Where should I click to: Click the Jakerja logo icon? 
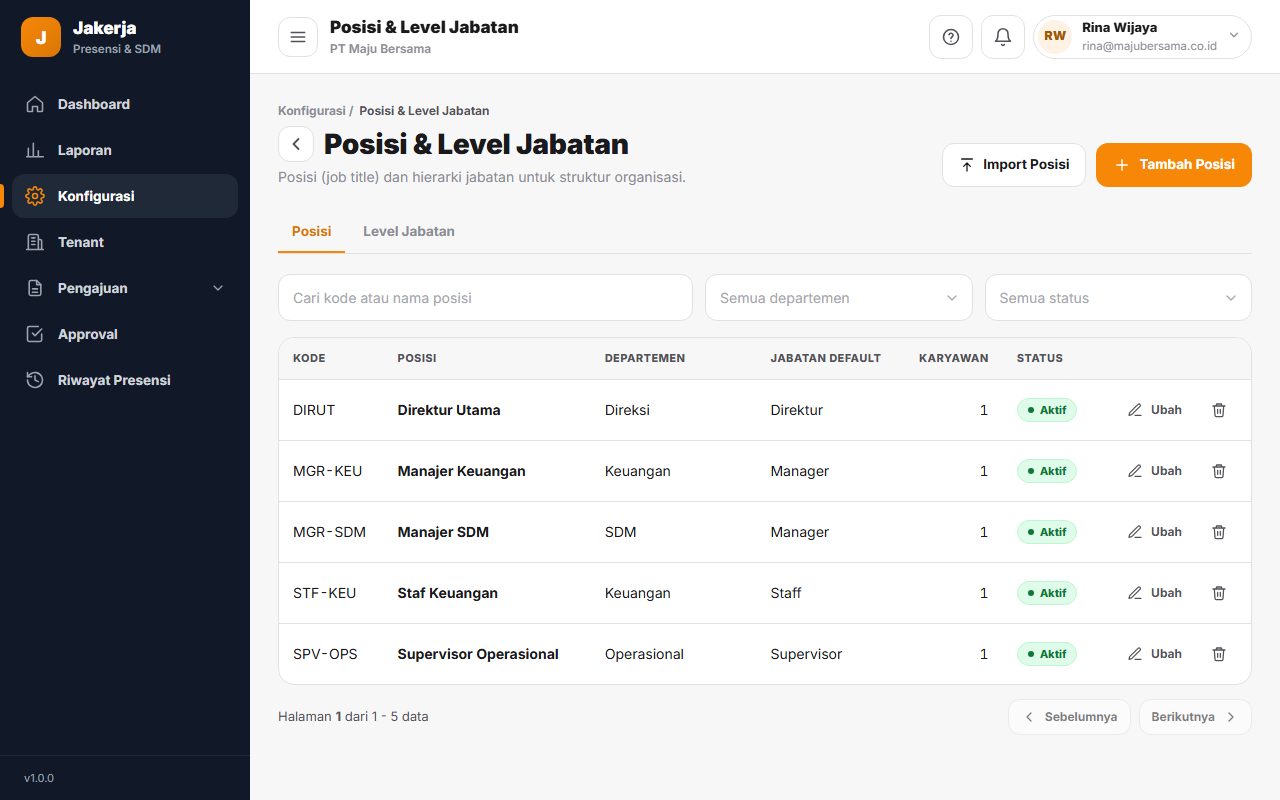click(x=41, y=37)
